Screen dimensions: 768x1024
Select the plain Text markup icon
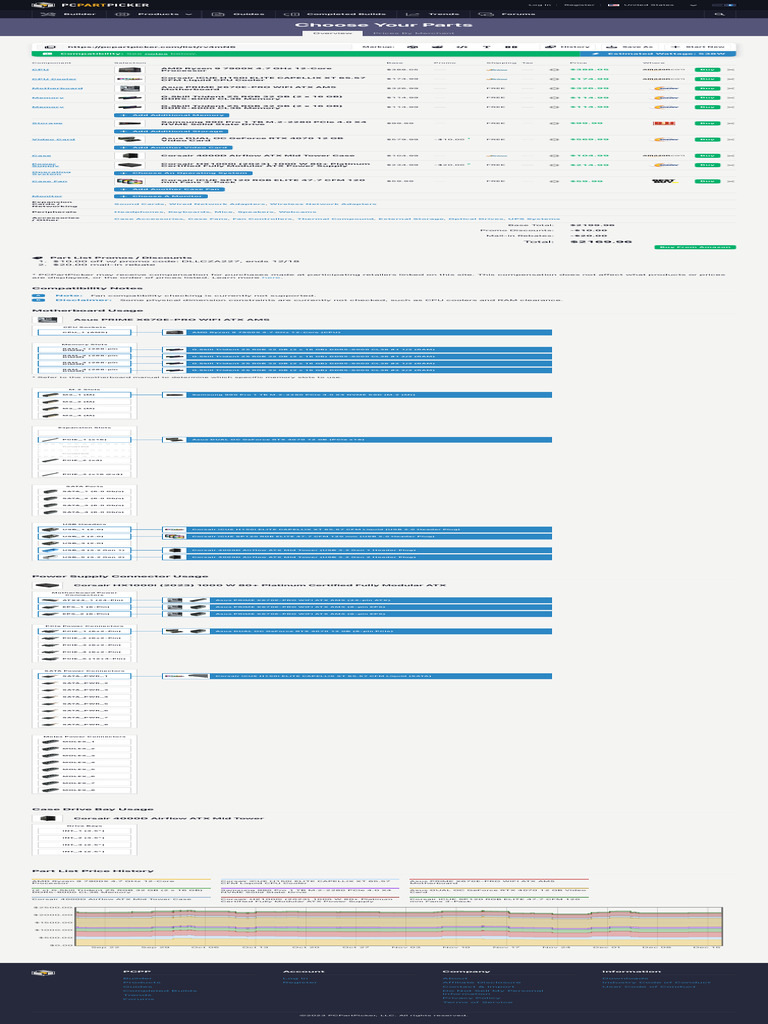click(x=486, y=46)
